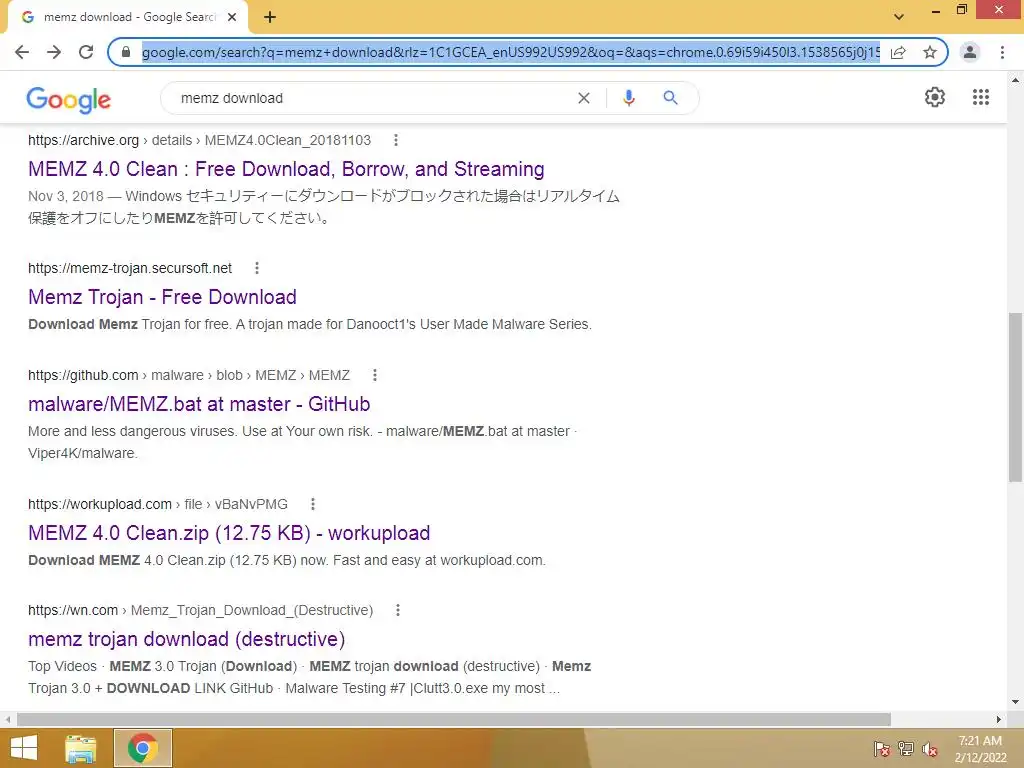
Task: Open more options for the workupload.com result
Action: pos(313,504)
